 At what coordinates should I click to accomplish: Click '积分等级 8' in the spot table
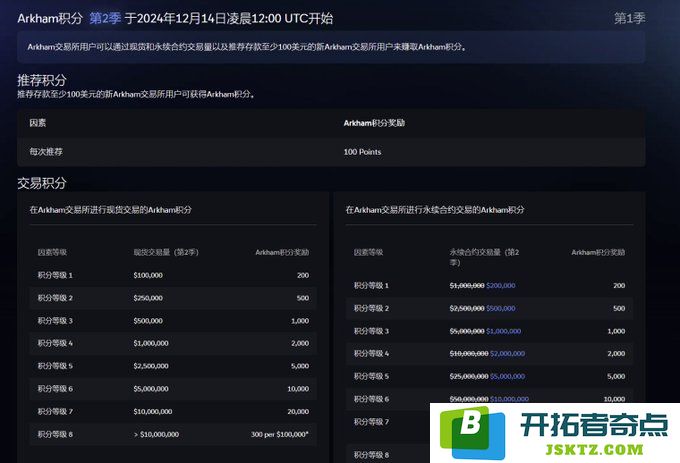55,434
